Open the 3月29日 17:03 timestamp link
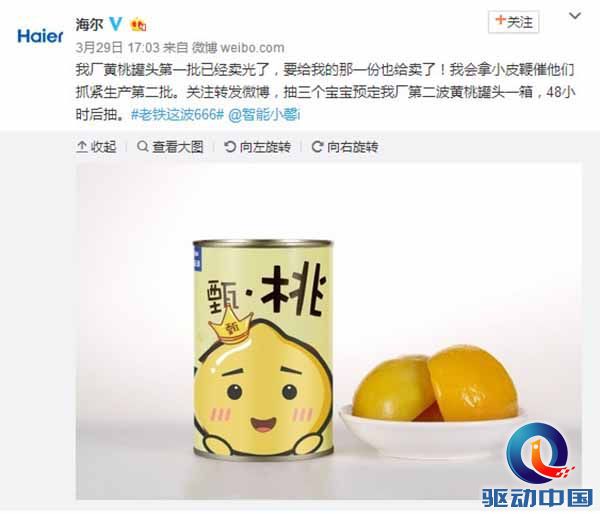 (117, 47)
